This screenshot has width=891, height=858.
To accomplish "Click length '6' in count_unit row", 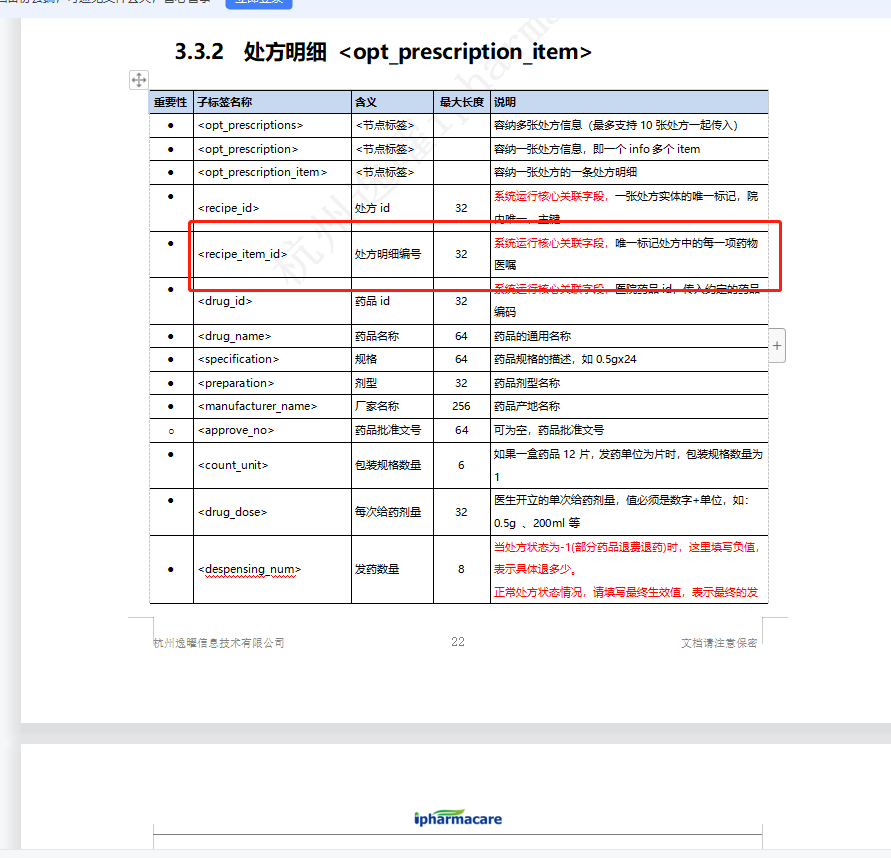I will (x=461, y=465).
